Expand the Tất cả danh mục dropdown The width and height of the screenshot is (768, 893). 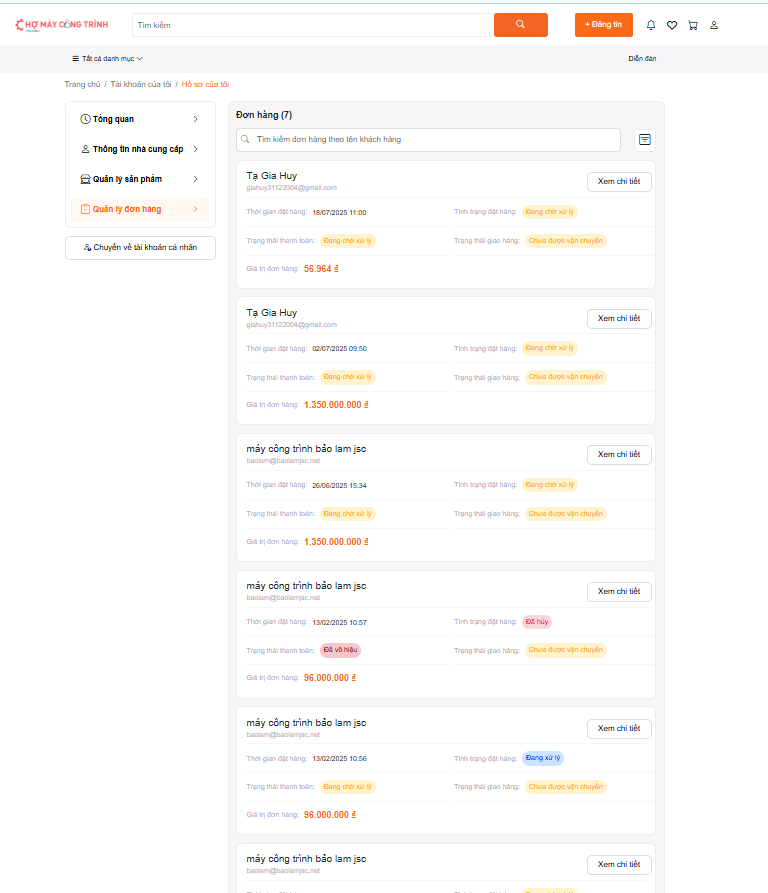[x=108, y=59]
